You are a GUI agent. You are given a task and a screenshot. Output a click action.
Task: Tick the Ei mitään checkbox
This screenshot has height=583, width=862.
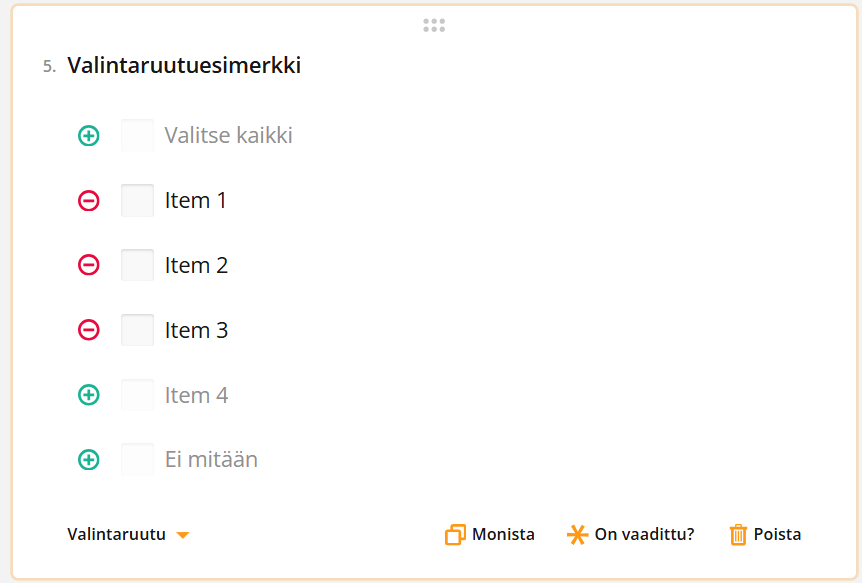tap(137, 459)
